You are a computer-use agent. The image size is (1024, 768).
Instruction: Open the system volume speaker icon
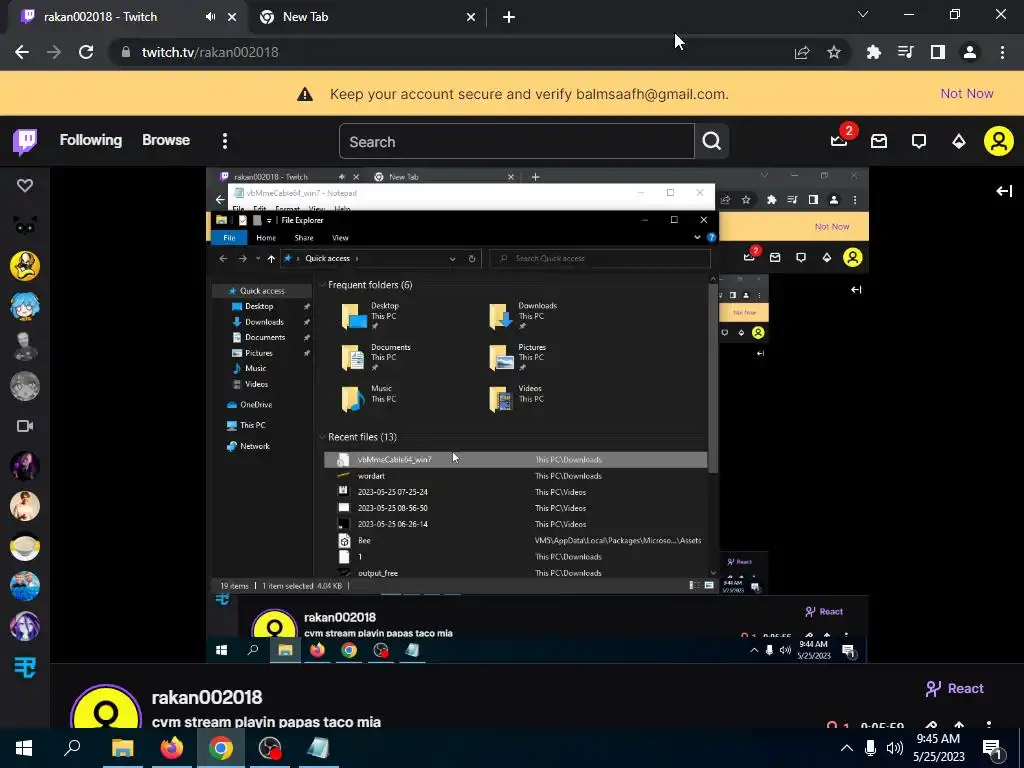[x=895, y=748]
